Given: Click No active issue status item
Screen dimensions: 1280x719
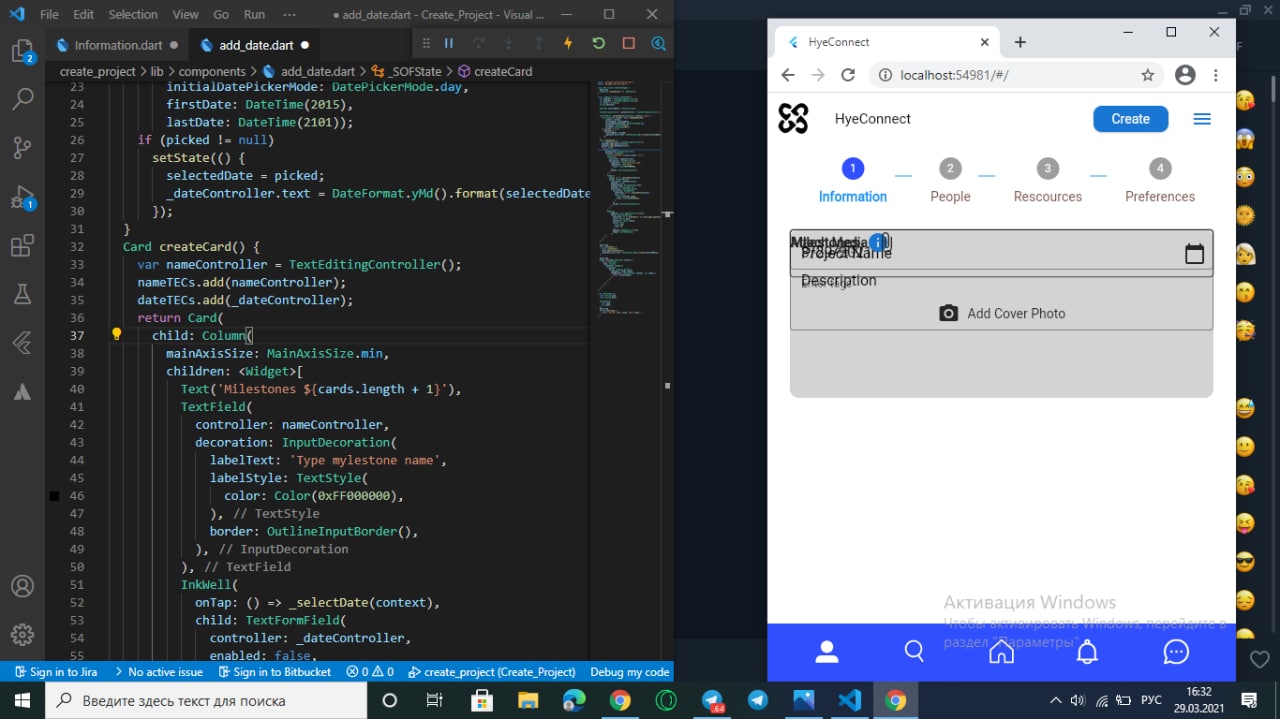Looking at the screenshot, I should pos(158,672).
